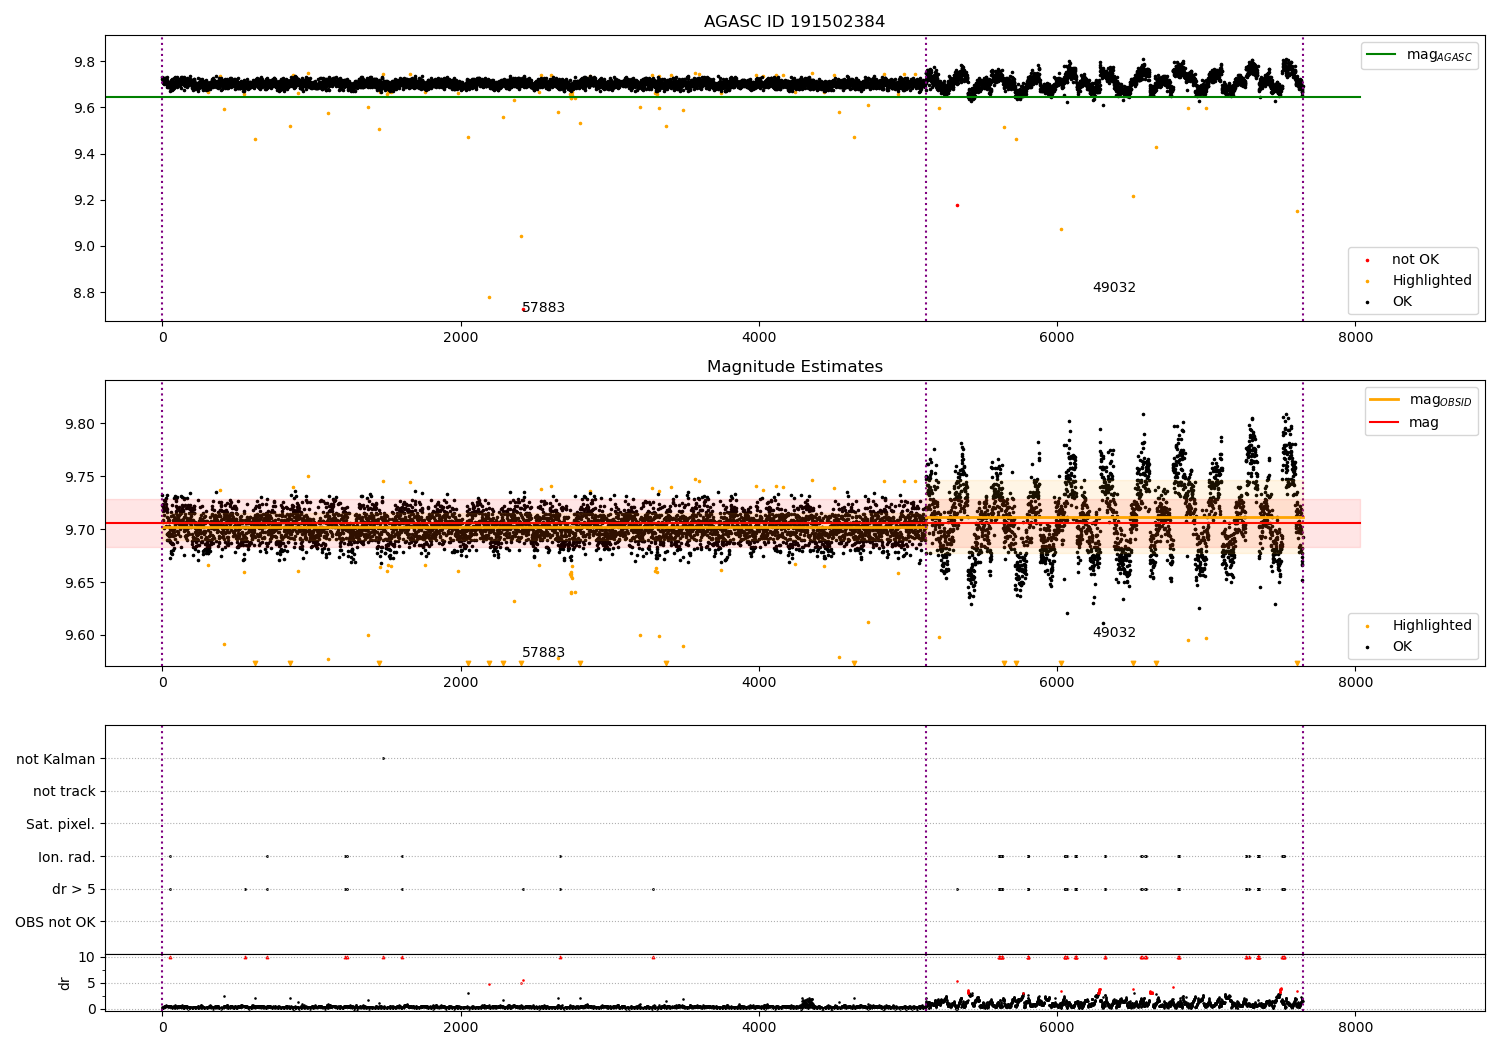Click the red line swatch beside 'mag' legend entry
Screen dimensions: 1500x1050
tap(1385, 422)
